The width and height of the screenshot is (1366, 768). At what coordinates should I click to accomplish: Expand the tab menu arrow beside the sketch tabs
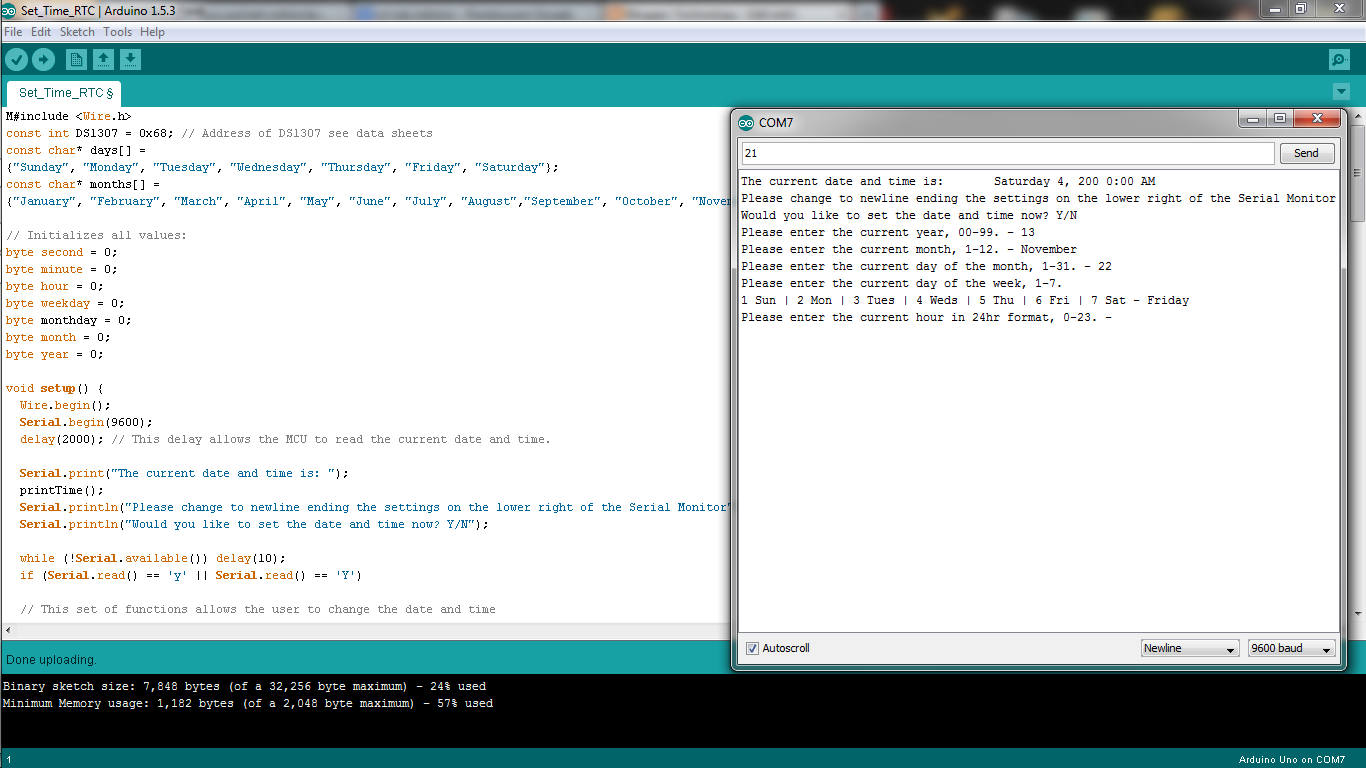[1340, 92]
